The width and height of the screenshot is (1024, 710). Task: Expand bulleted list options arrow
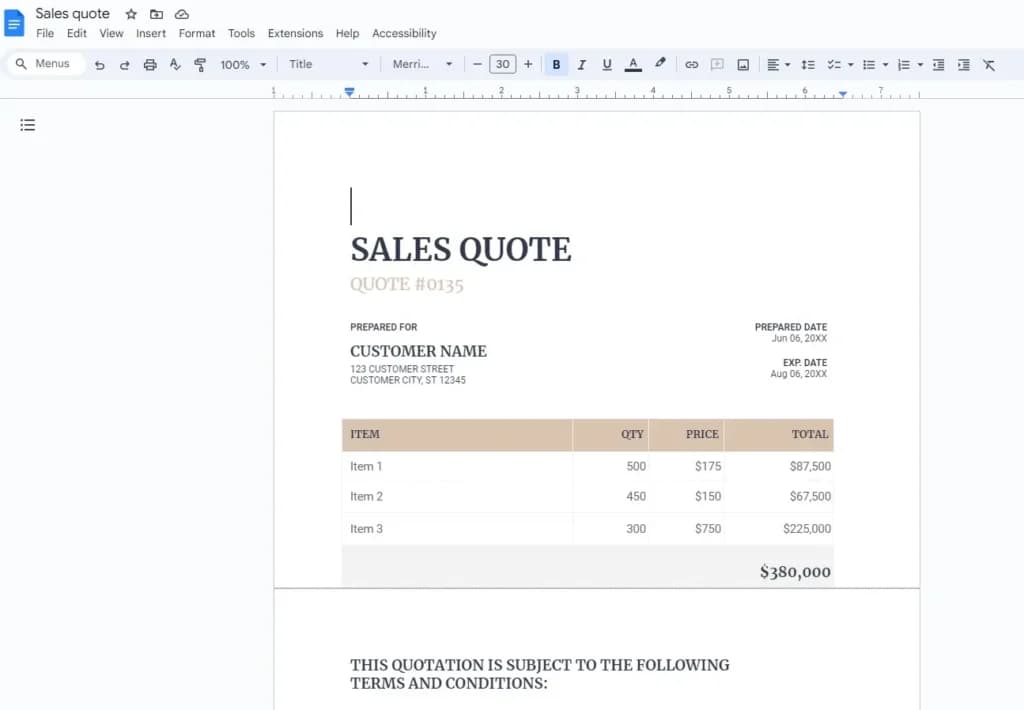[886, 65]
